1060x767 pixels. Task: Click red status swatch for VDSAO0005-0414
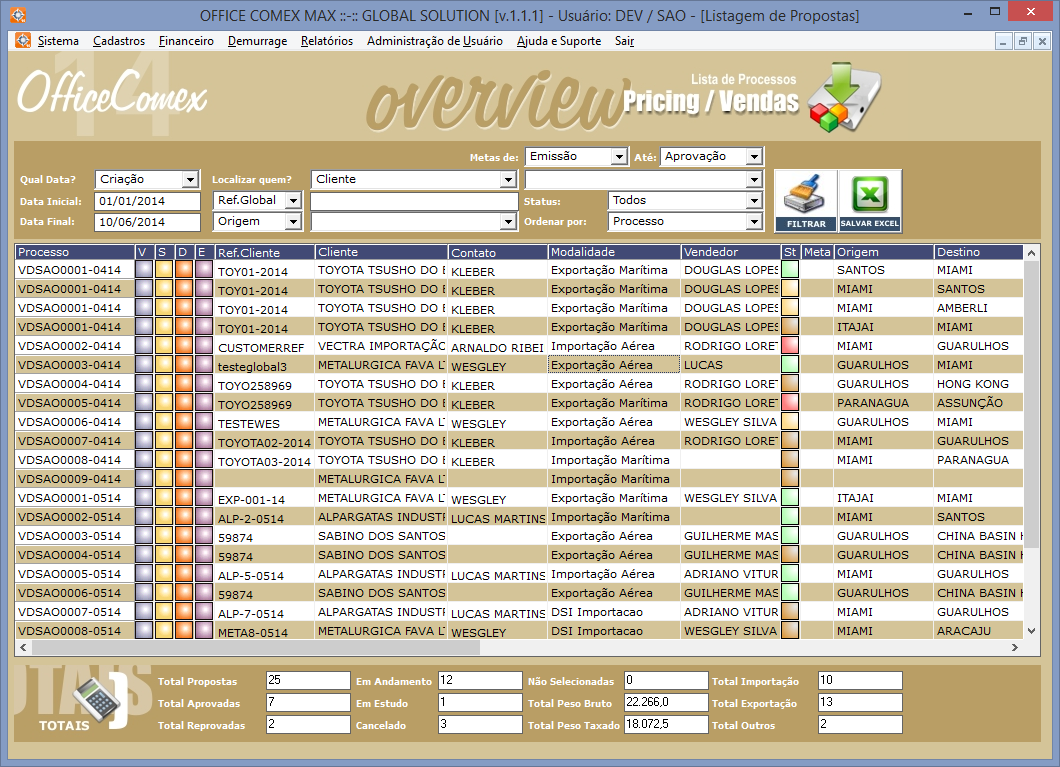coord(790,403)
